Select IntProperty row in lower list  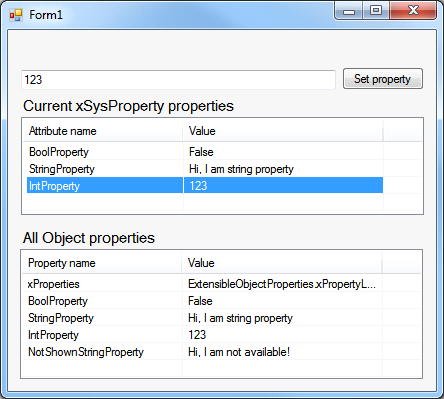point(204,335)
